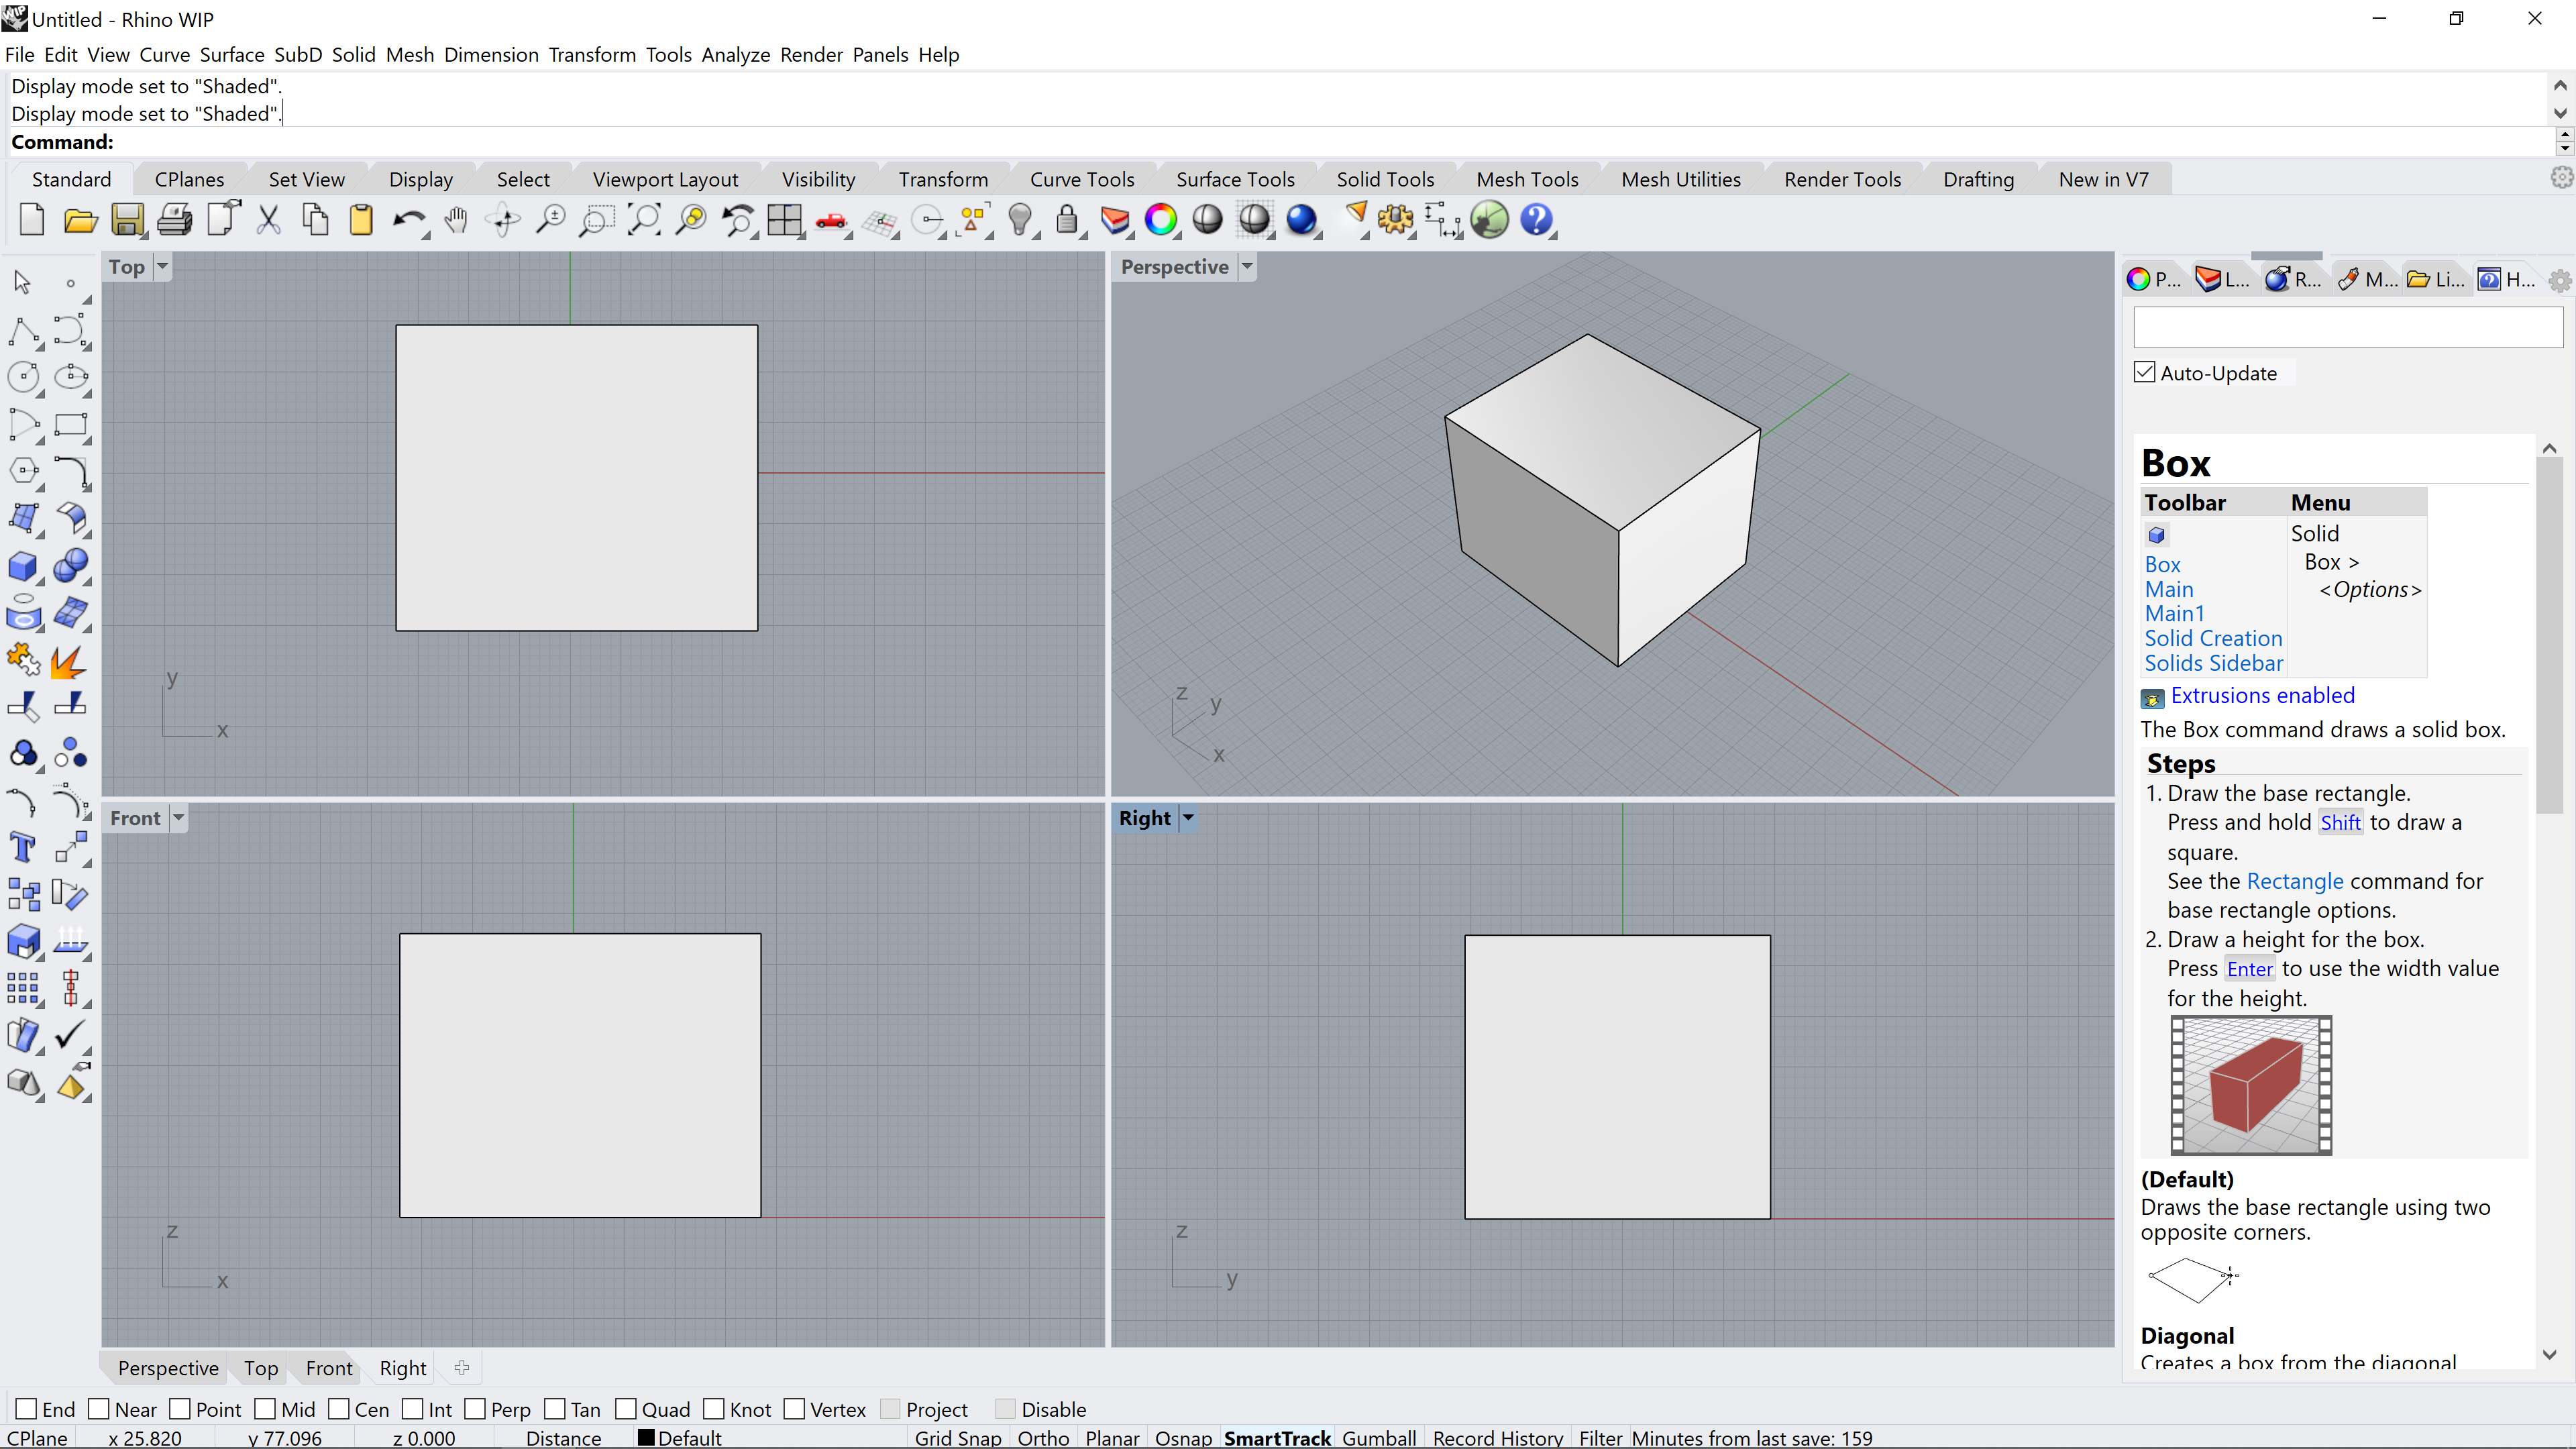Screen dimensions: 2576x1449
Task: Click the Render display mode icon
Action: pyautogui.click(x=1302, y=219)
